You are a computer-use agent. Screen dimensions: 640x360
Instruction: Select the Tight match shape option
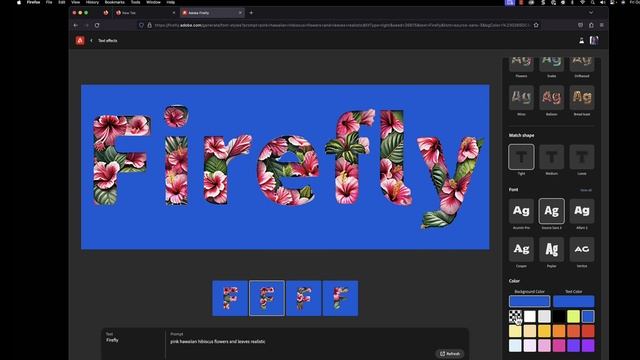[521, 157]
